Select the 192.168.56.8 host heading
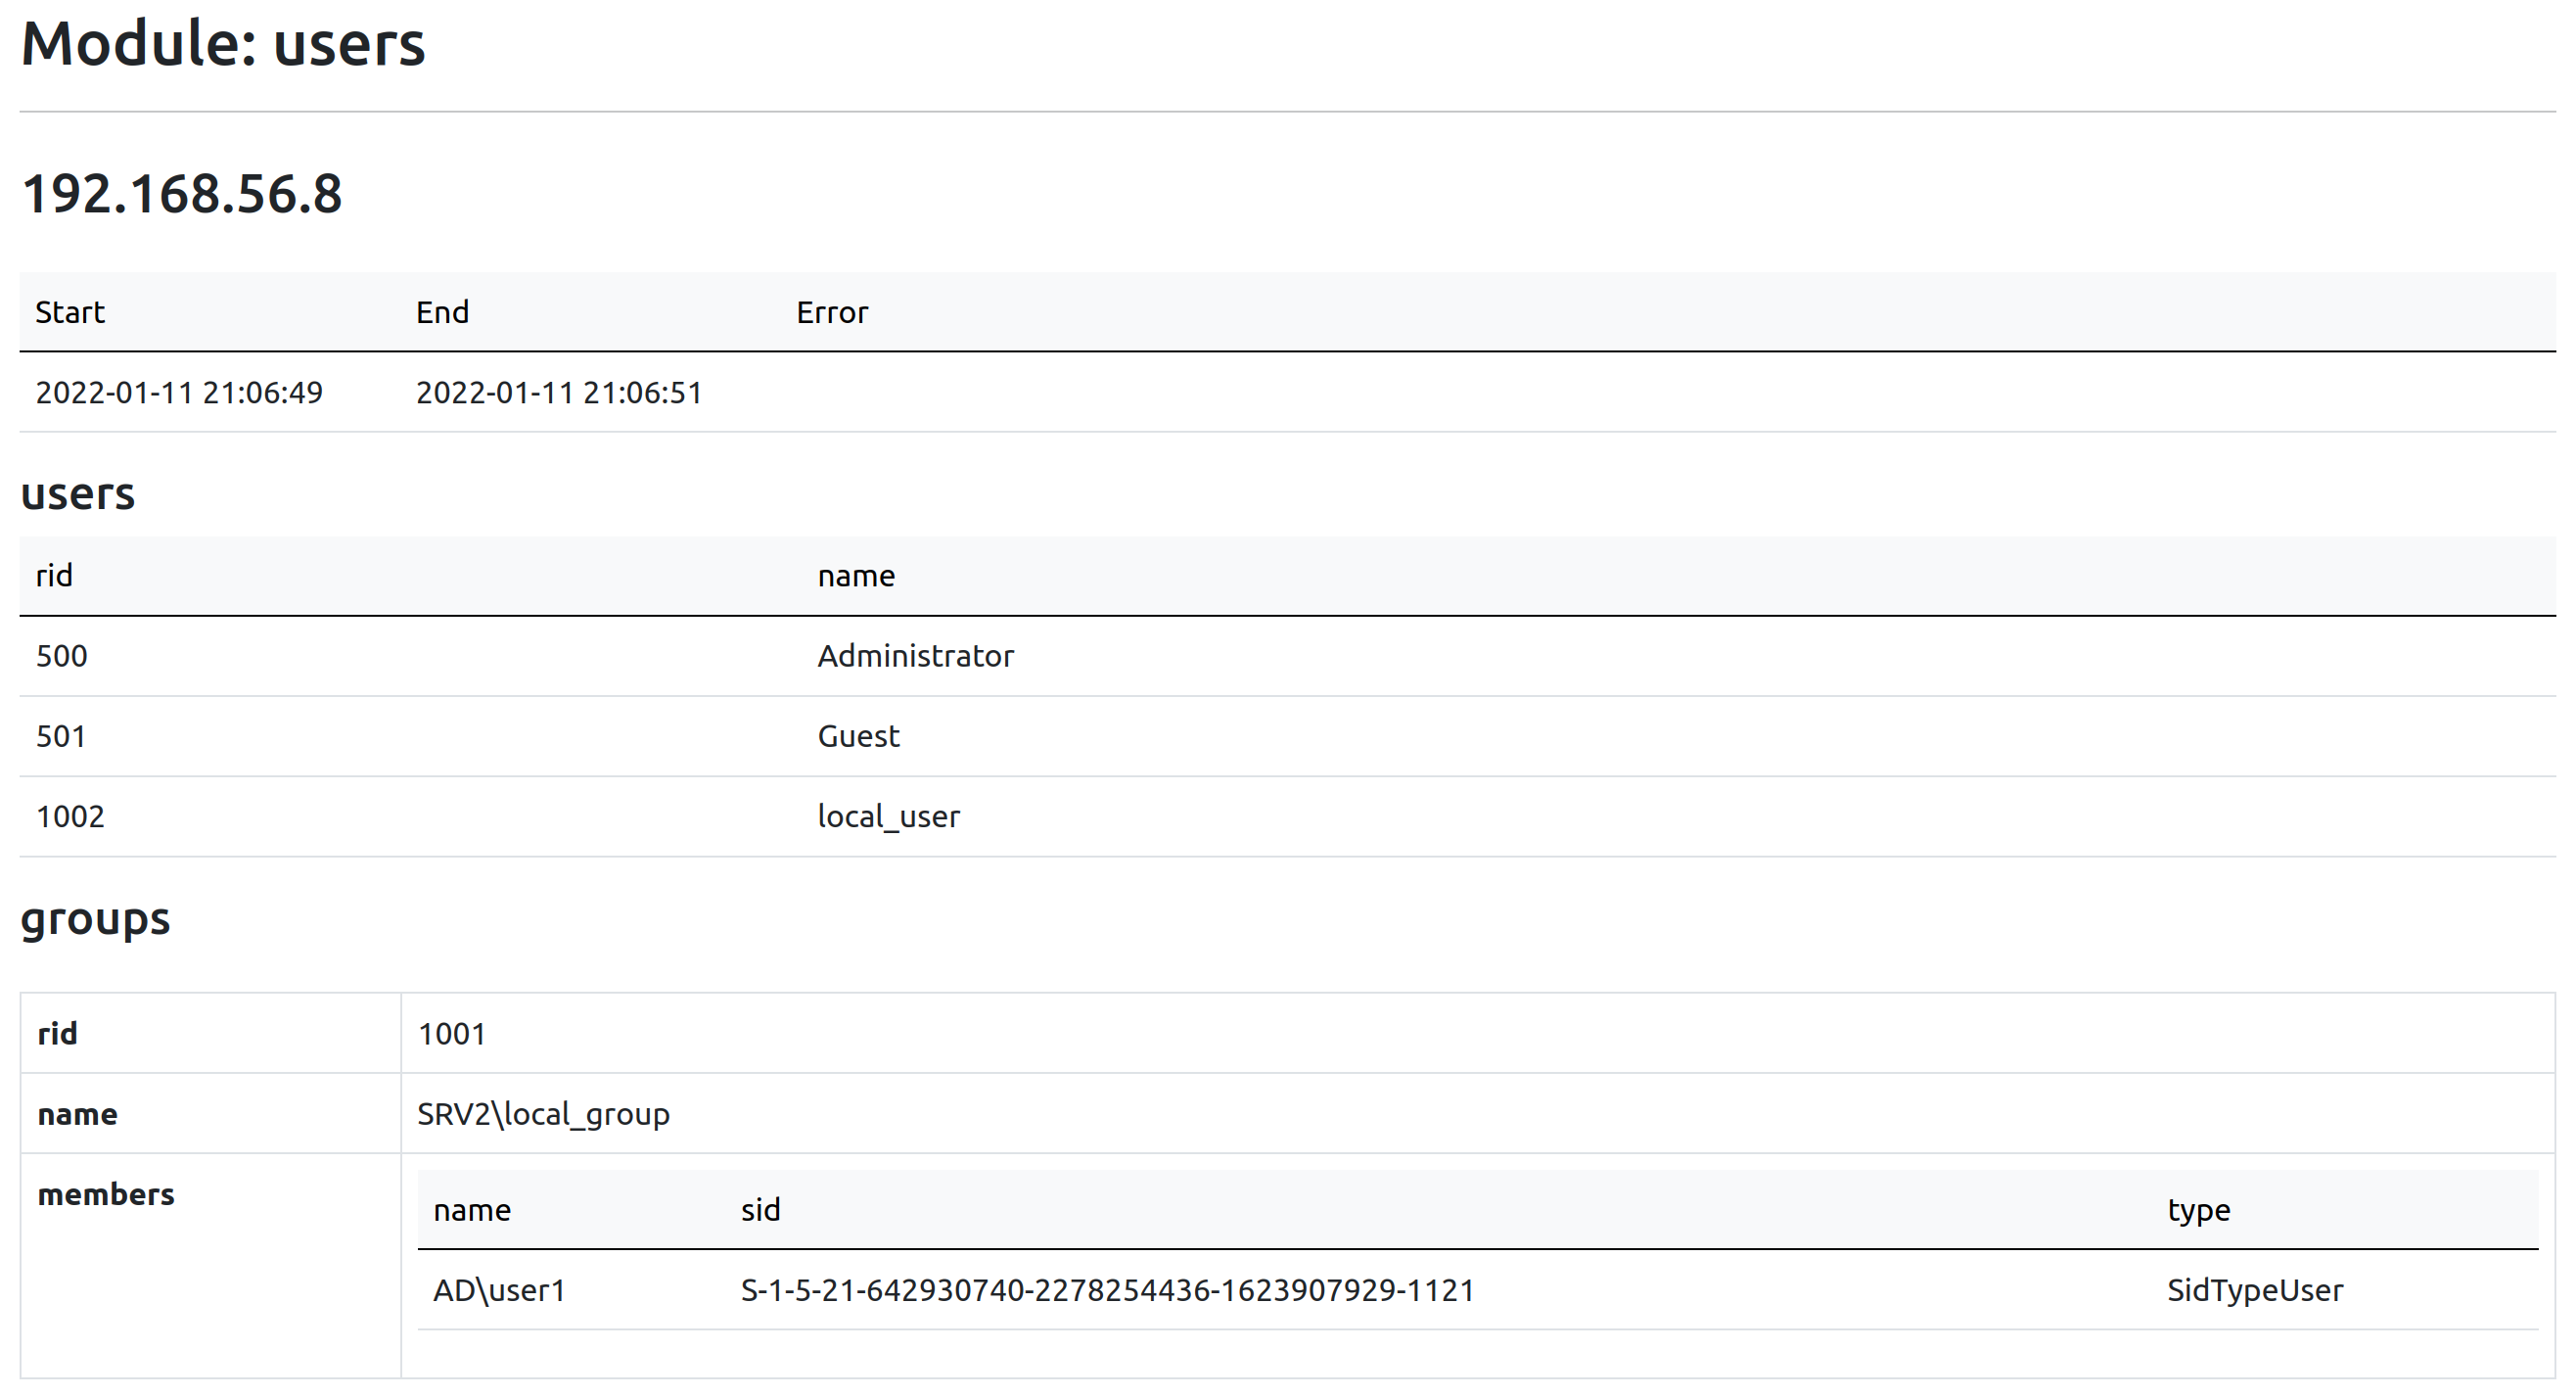The image size is (2576, 1396). pos(182,194)
